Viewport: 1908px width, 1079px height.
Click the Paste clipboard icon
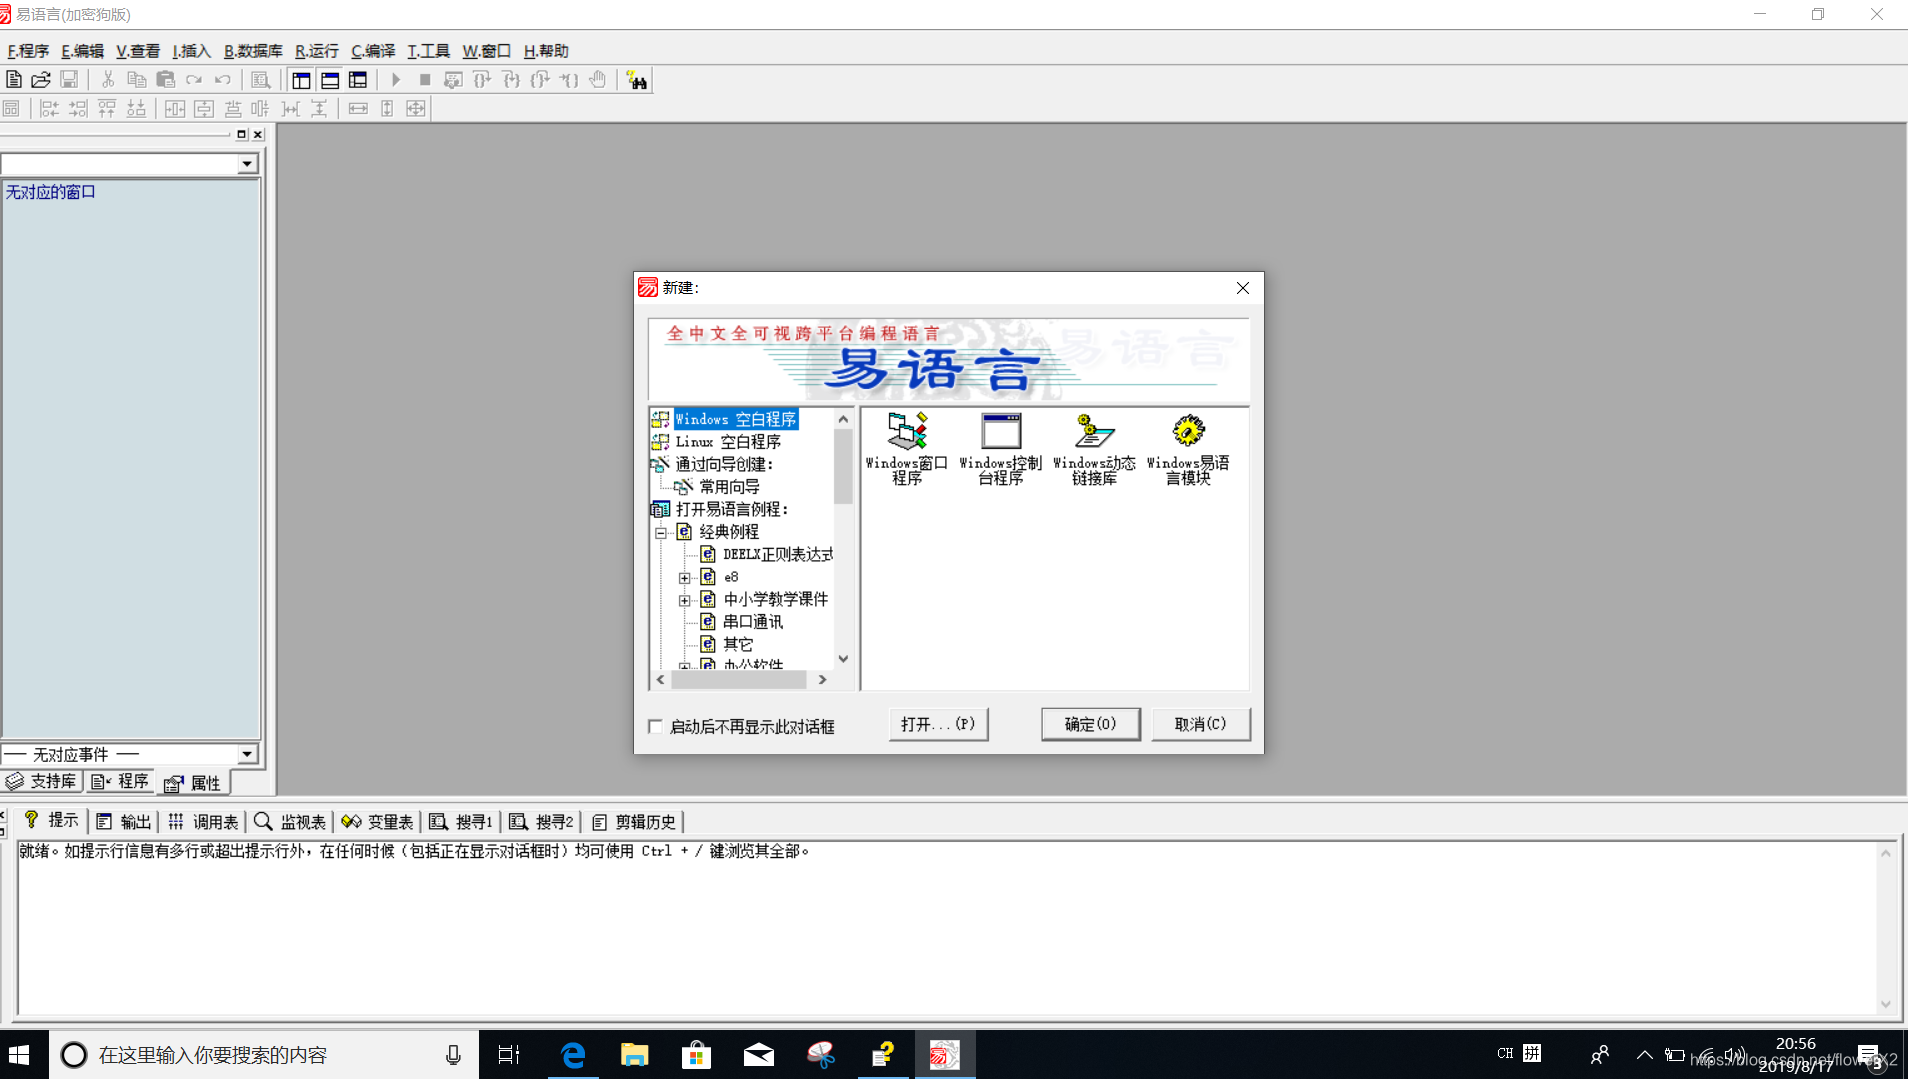(166, 80)
